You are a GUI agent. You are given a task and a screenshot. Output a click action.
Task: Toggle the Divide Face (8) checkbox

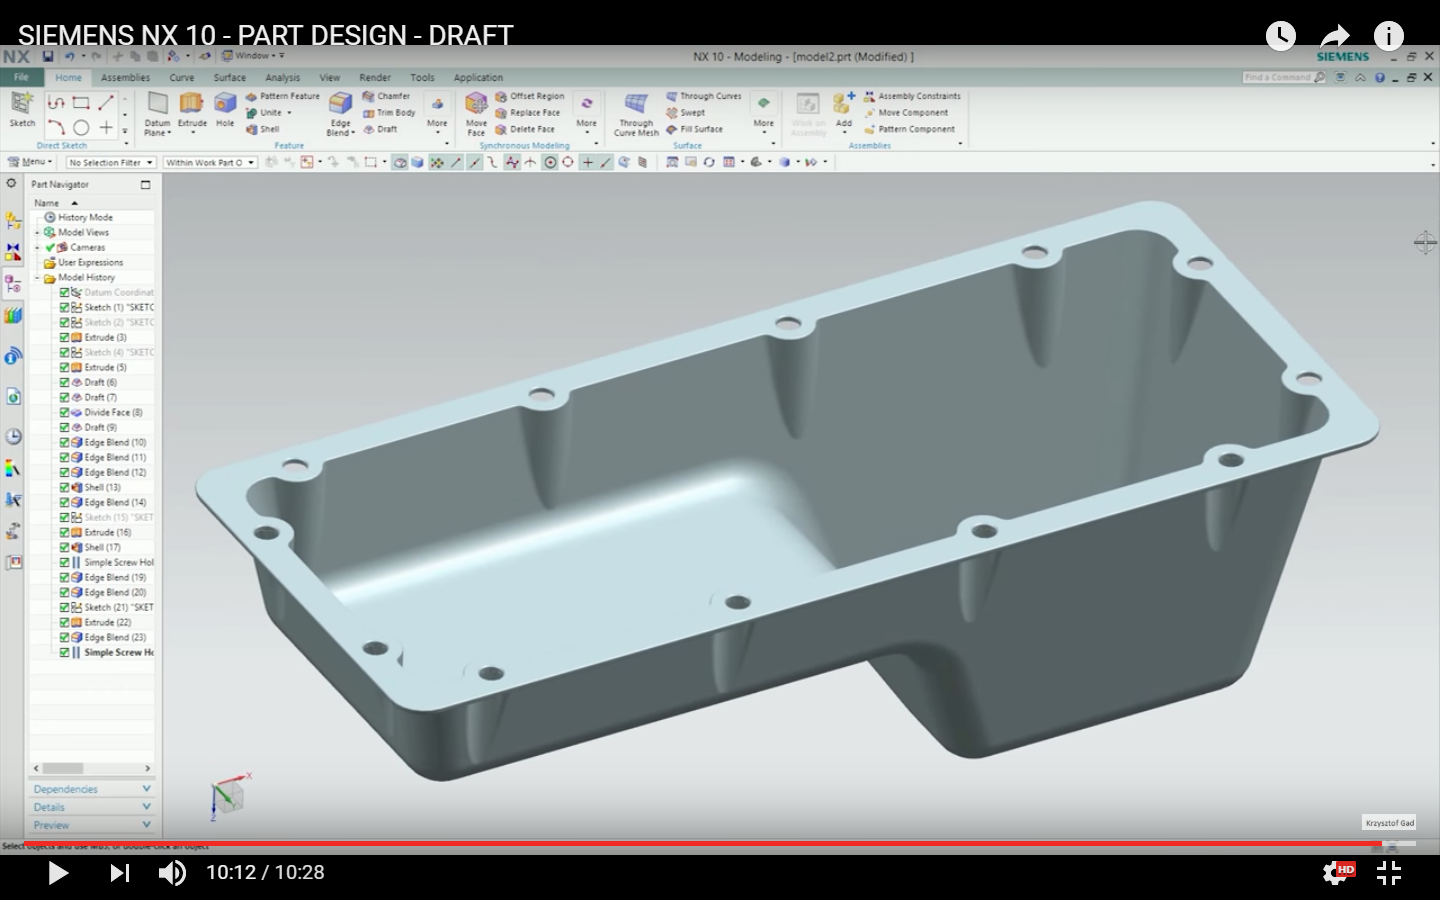coord(64,412)
